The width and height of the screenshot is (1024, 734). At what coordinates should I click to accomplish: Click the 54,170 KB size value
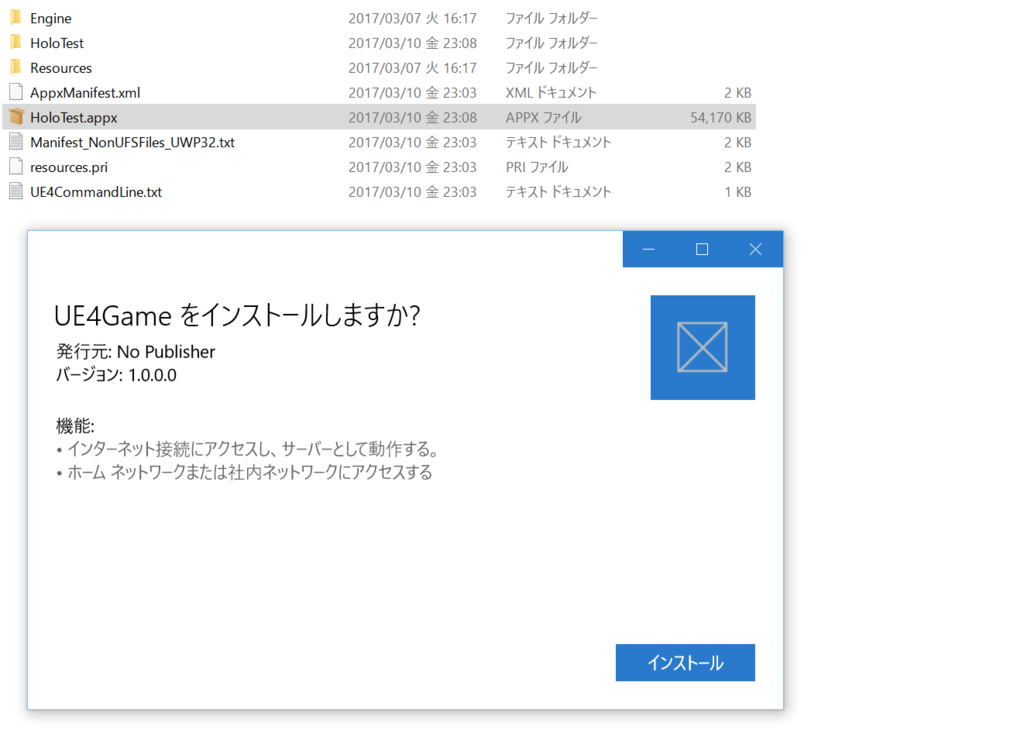tap(721, 118)
